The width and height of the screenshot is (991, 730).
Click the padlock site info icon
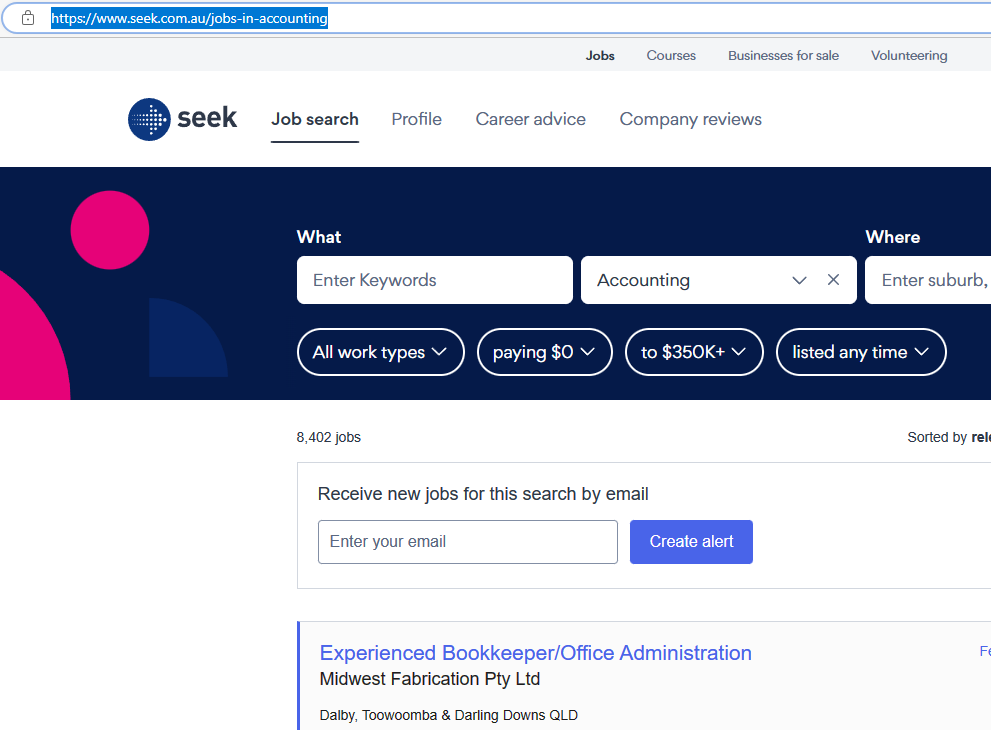[x=28, y=18]
